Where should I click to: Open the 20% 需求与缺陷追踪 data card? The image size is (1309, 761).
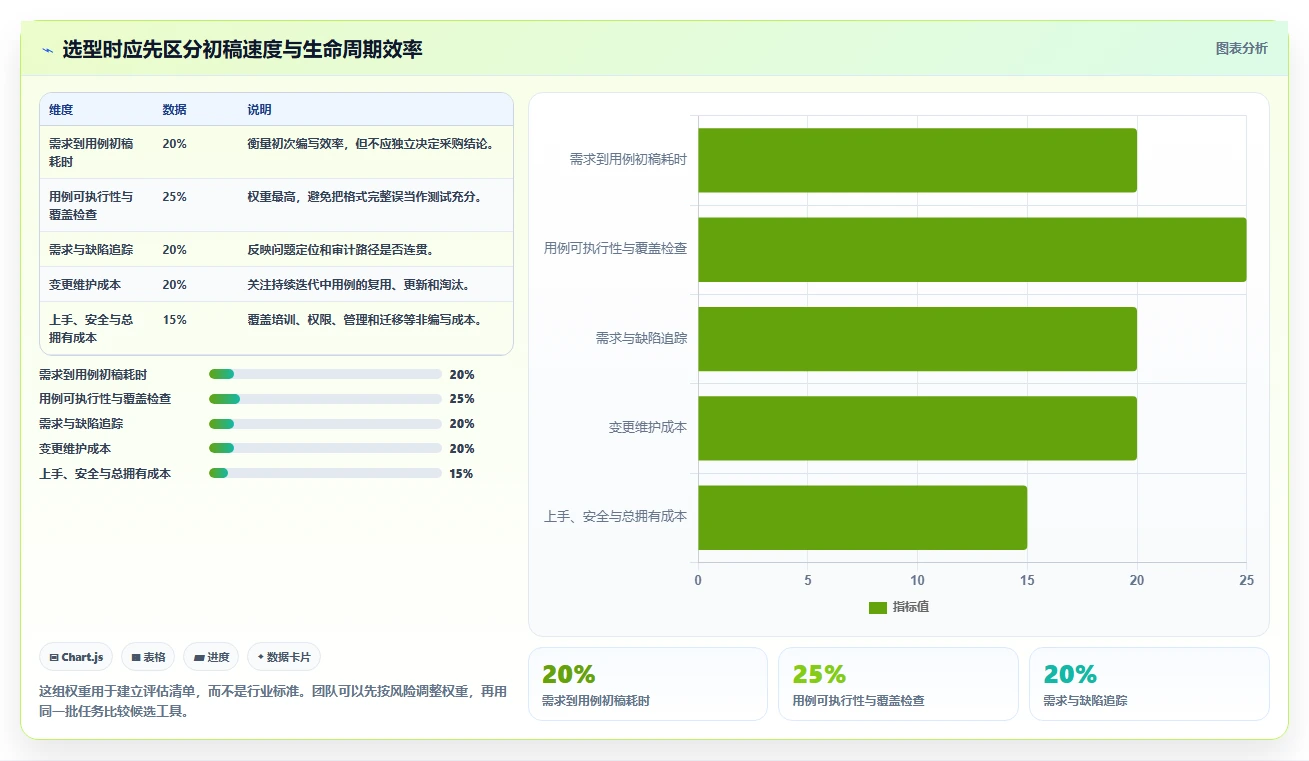coord(1149,684)
